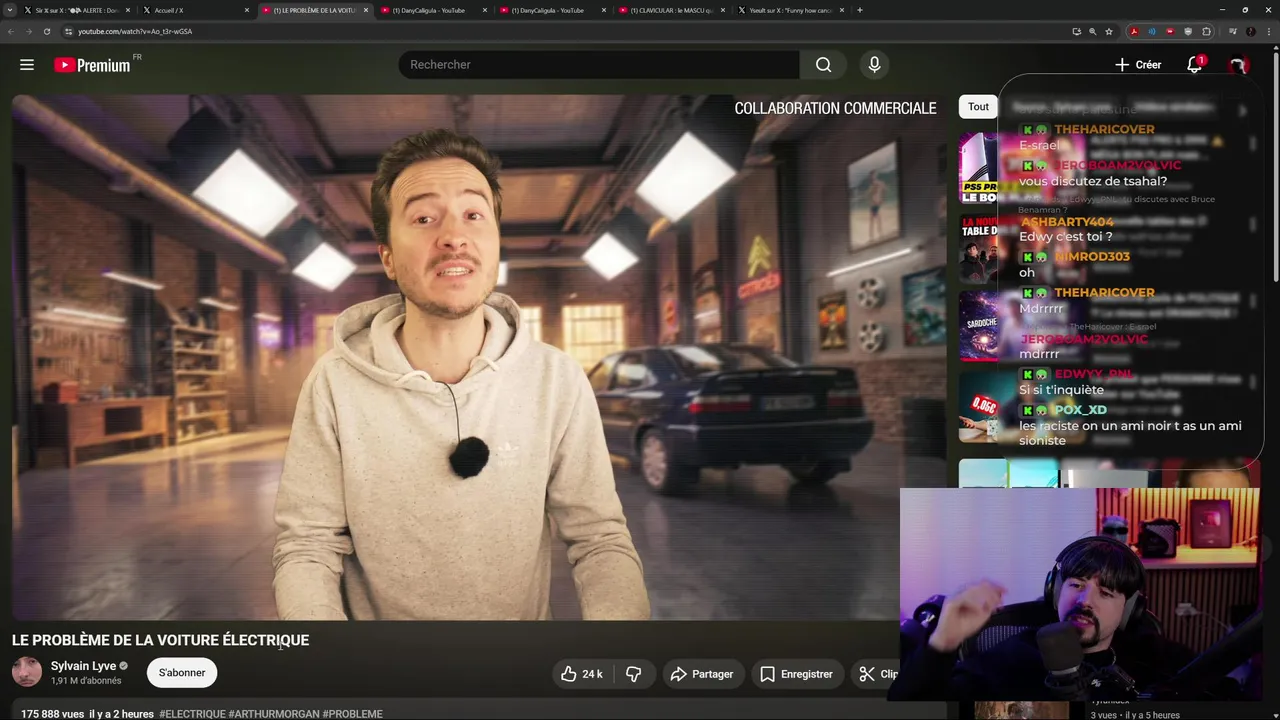
Task: Close the current 'LE PROBLÈME DE LA VOITURE' tab
Action: (366, 10)
